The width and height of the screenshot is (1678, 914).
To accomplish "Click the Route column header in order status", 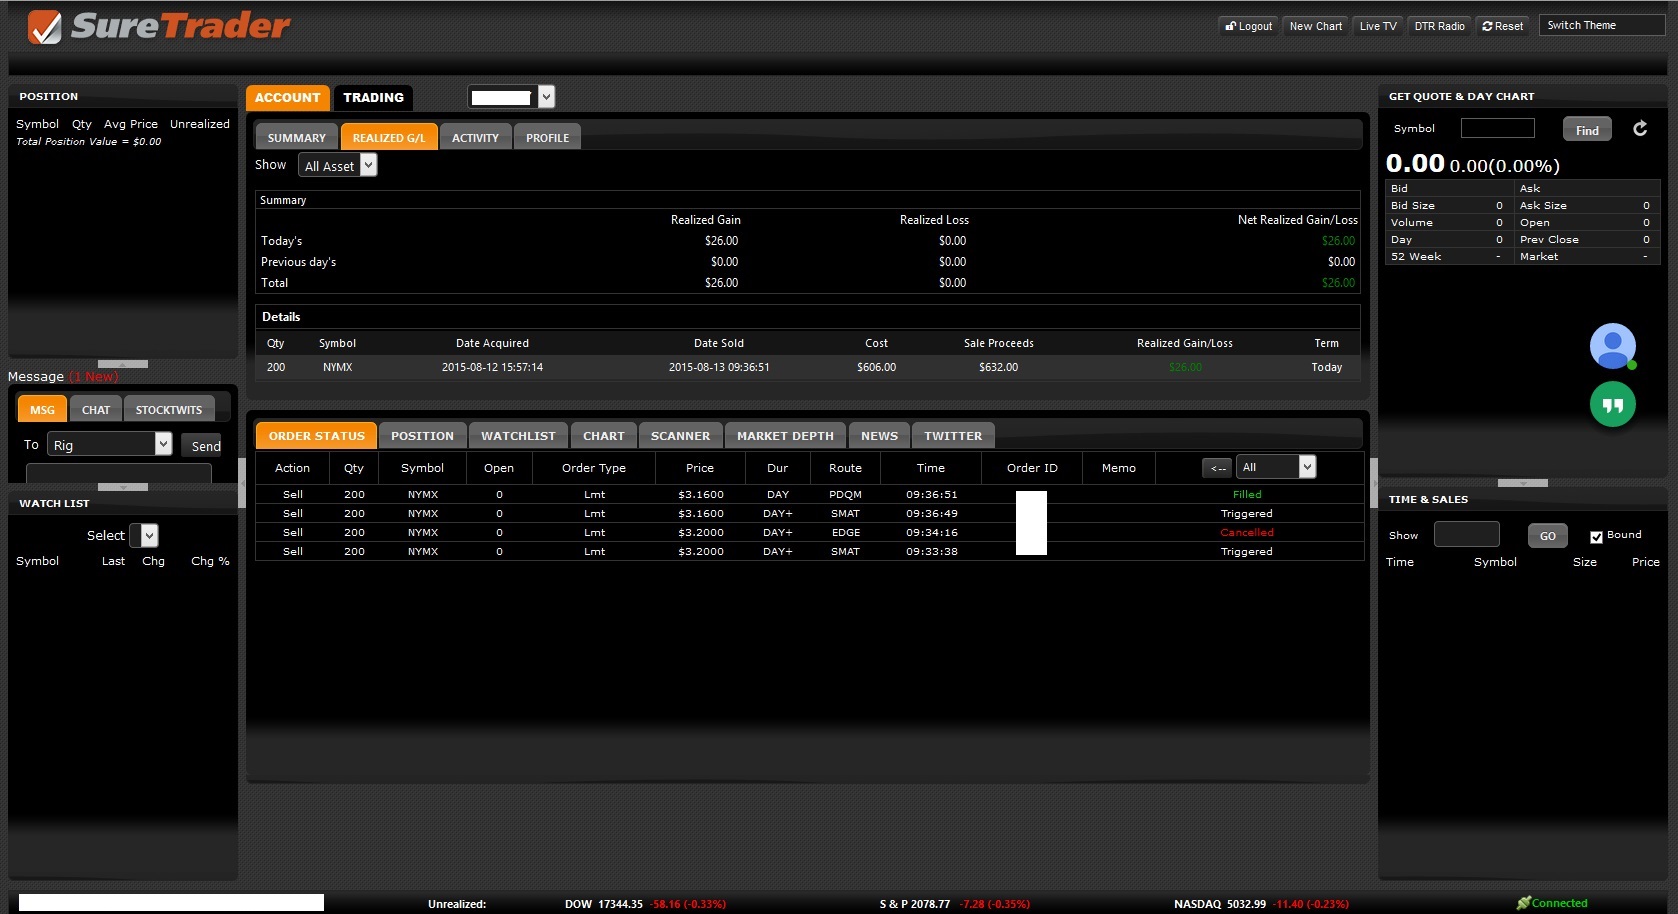I will [x=845, y=468].
